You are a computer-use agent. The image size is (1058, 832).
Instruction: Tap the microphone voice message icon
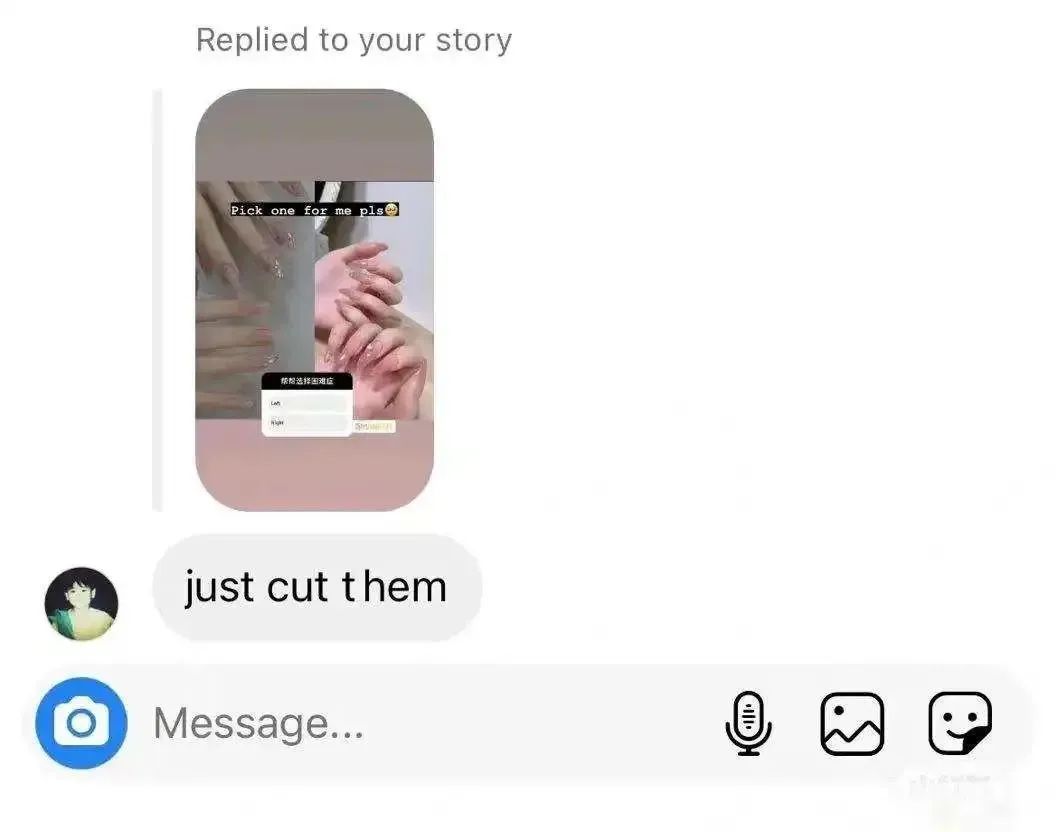point(748,723)
